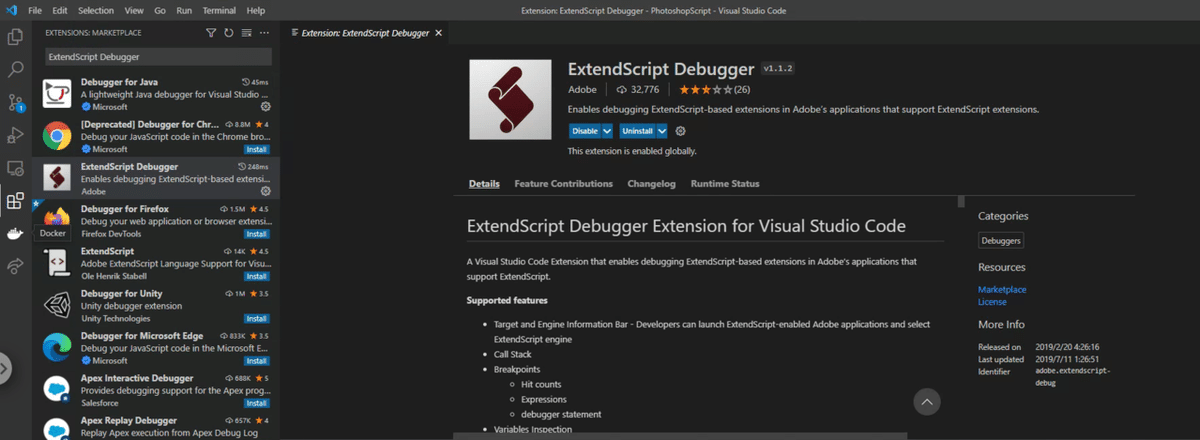Install the Deprecated Debugger for Chrome

[x=256, y=148]
